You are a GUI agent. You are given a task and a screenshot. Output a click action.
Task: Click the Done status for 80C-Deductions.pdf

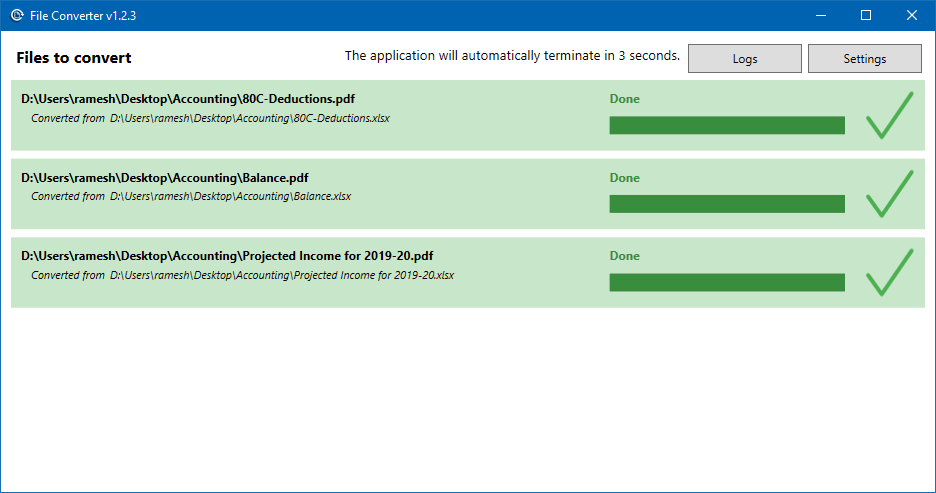coord(624,99)
